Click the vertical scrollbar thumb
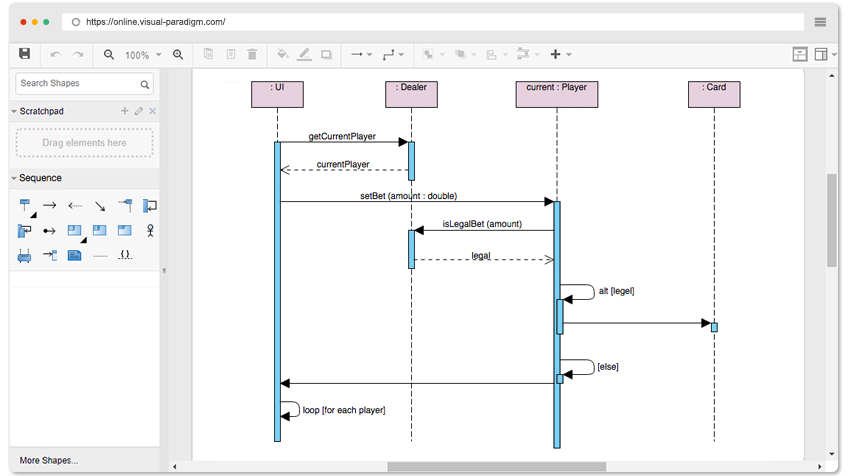This screenshot has height=476, width=848. pos(832,220)
